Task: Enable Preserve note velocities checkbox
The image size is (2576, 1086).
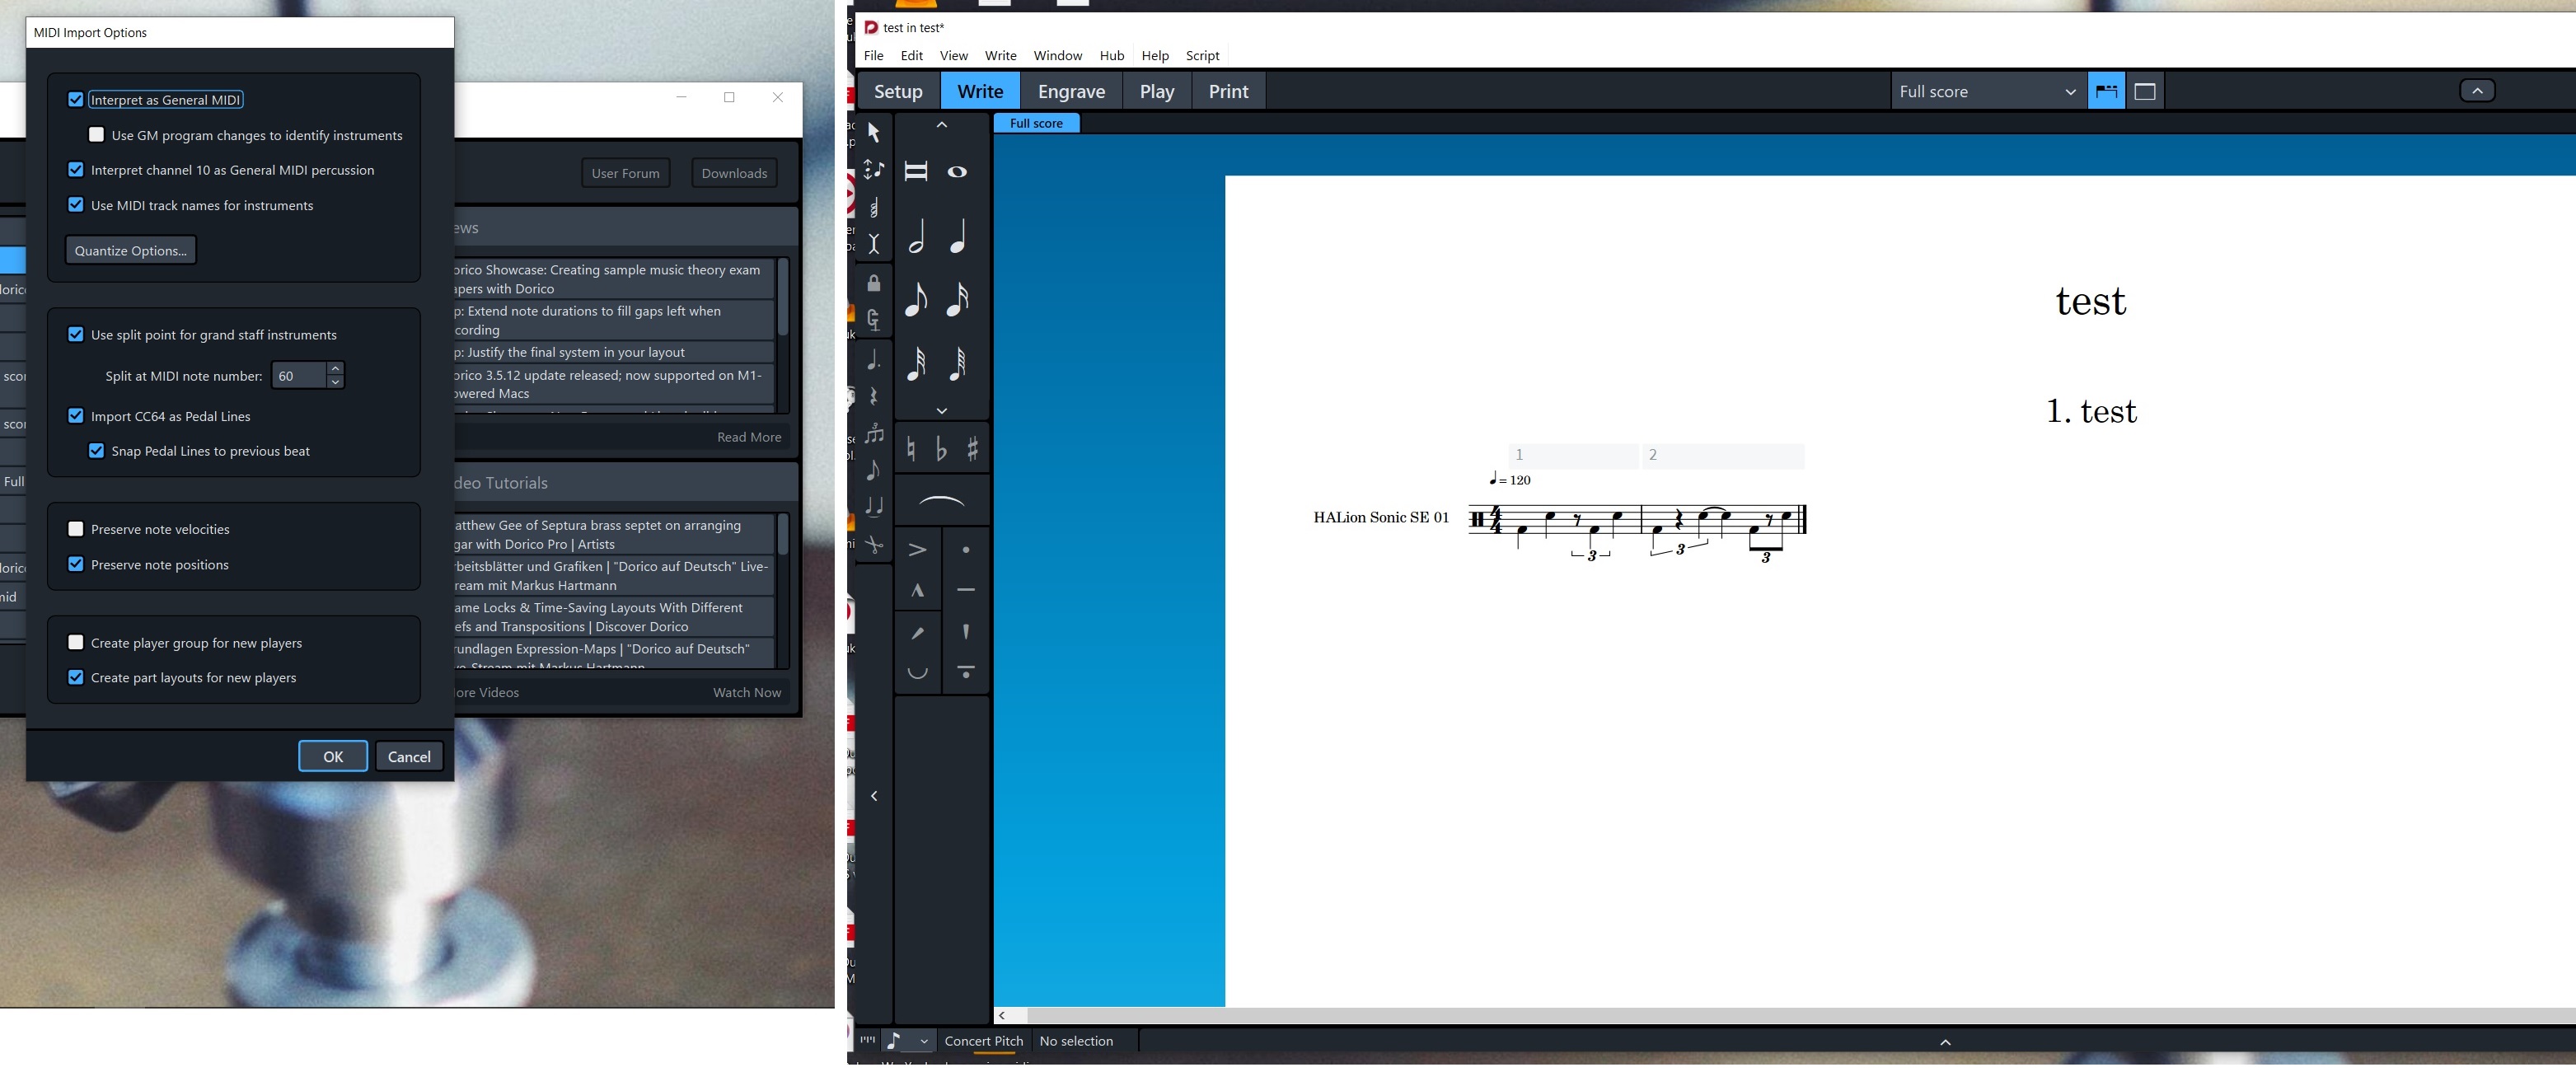Action: 76,529
